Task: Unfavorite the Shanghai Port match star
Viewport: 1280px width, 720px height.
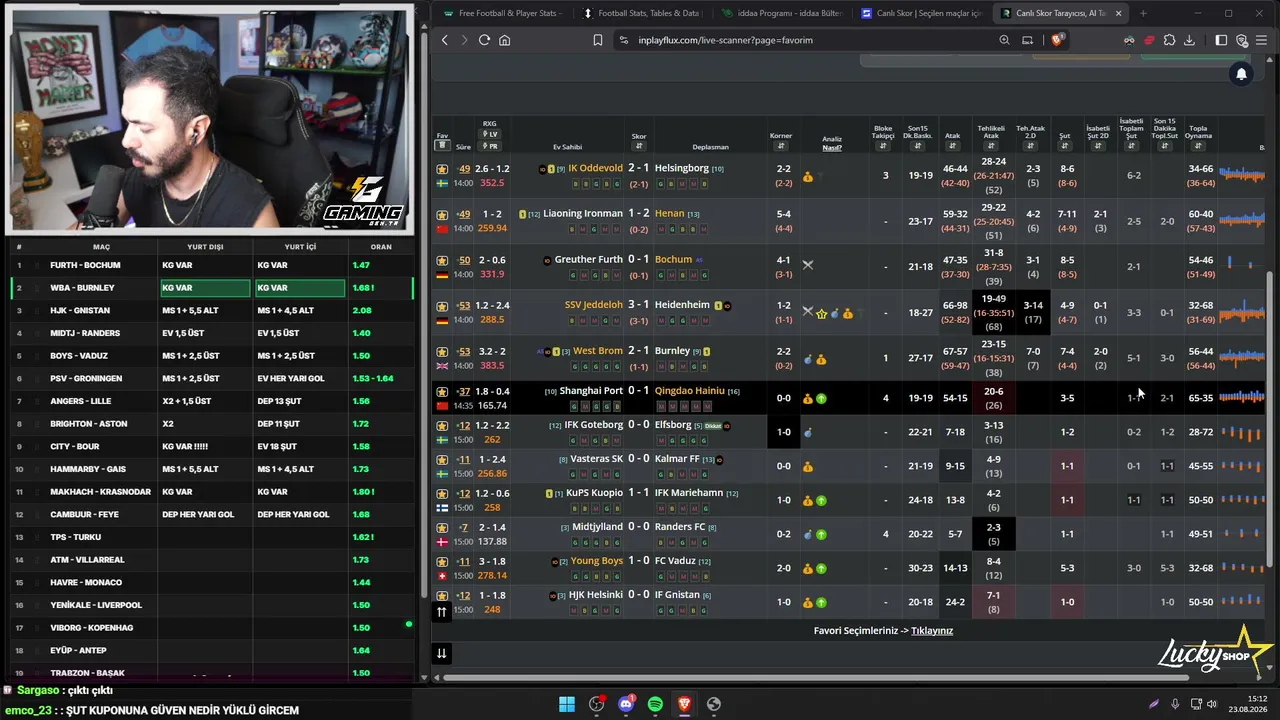Action: point(442,392)
